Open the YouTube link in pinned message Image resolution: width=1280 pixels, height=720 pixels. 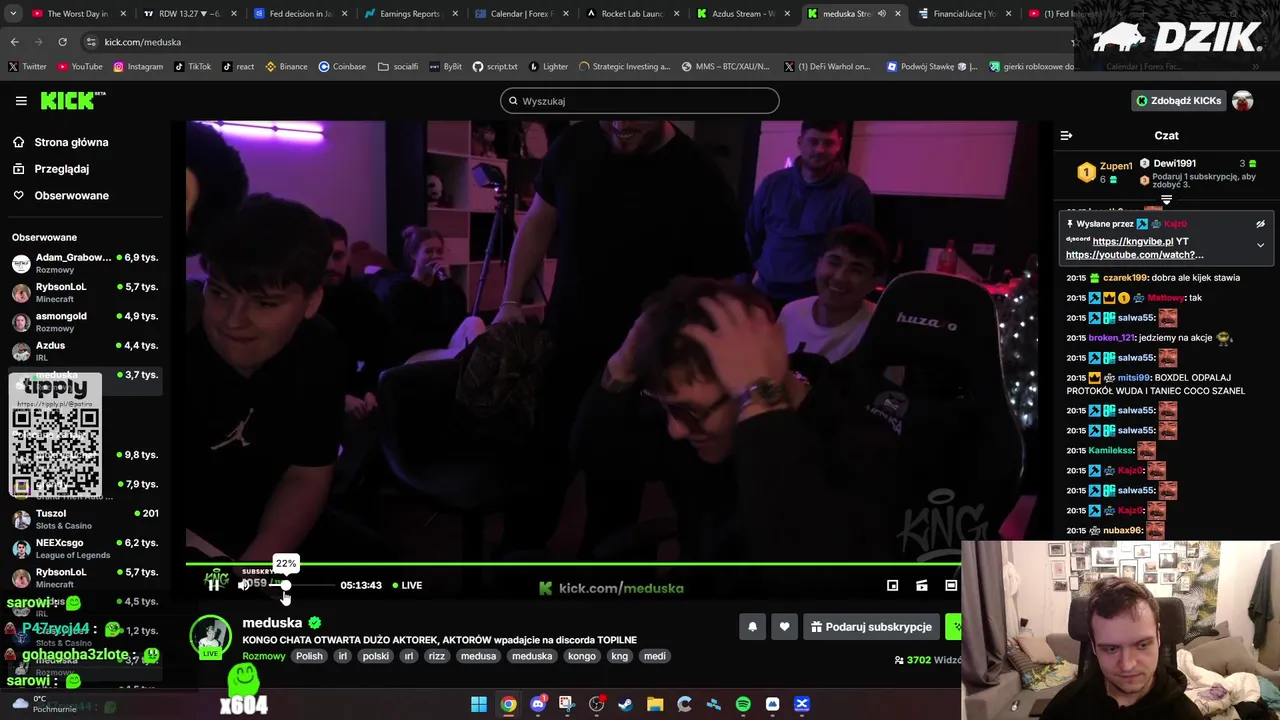pyautogui.click(x=1134, y=255)
